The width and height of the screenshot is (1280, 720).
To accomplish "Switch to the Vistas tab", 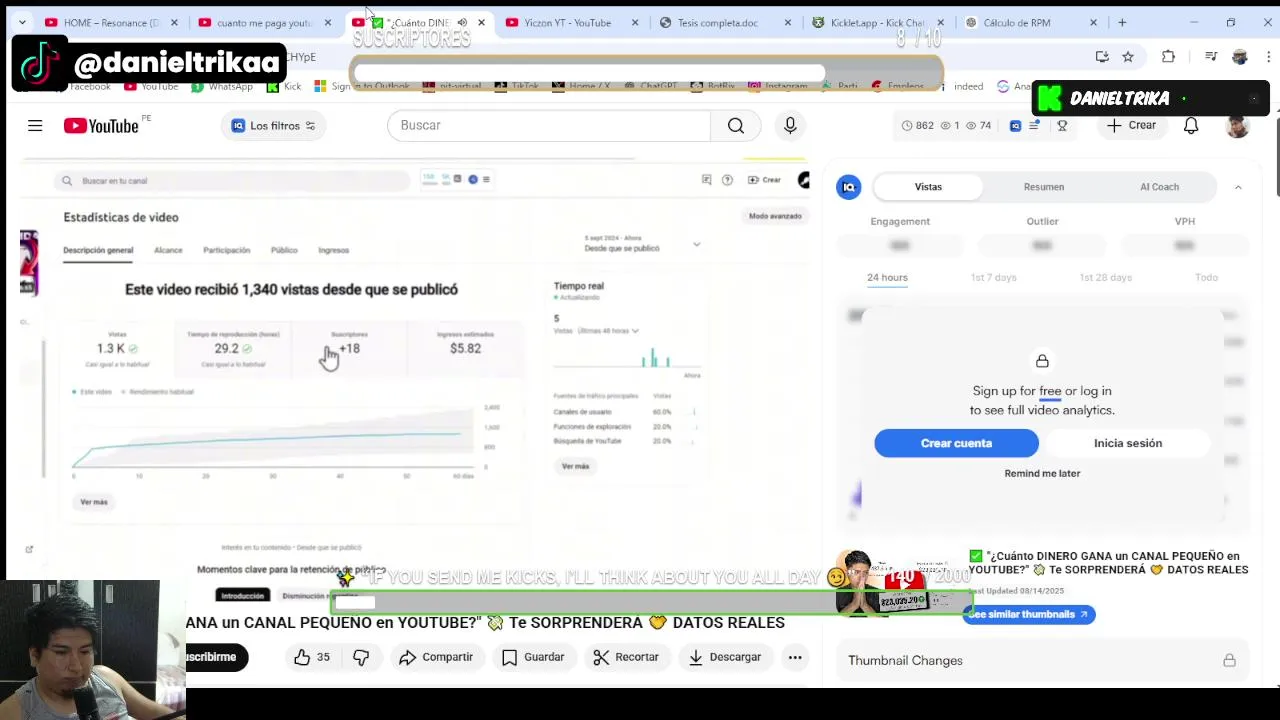I will point(928,187).
